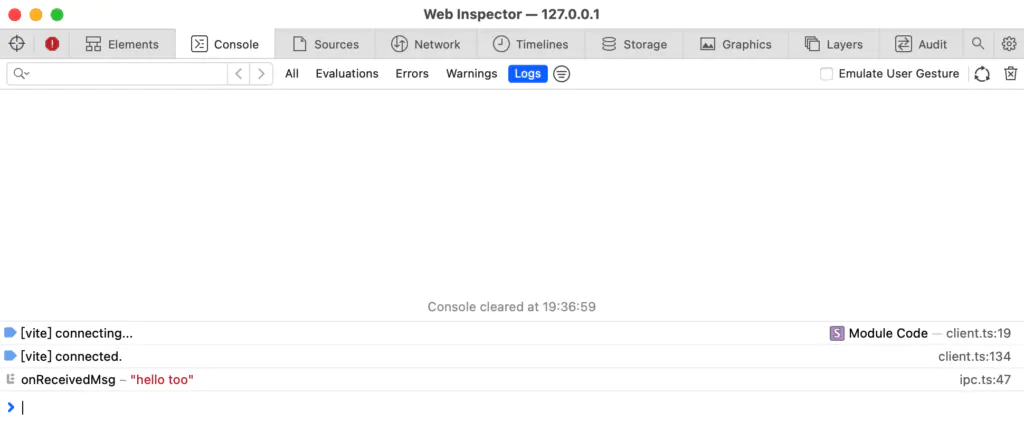Expand the search filter magnifier dropdown

pyautogui.click(x=22, y=74)
